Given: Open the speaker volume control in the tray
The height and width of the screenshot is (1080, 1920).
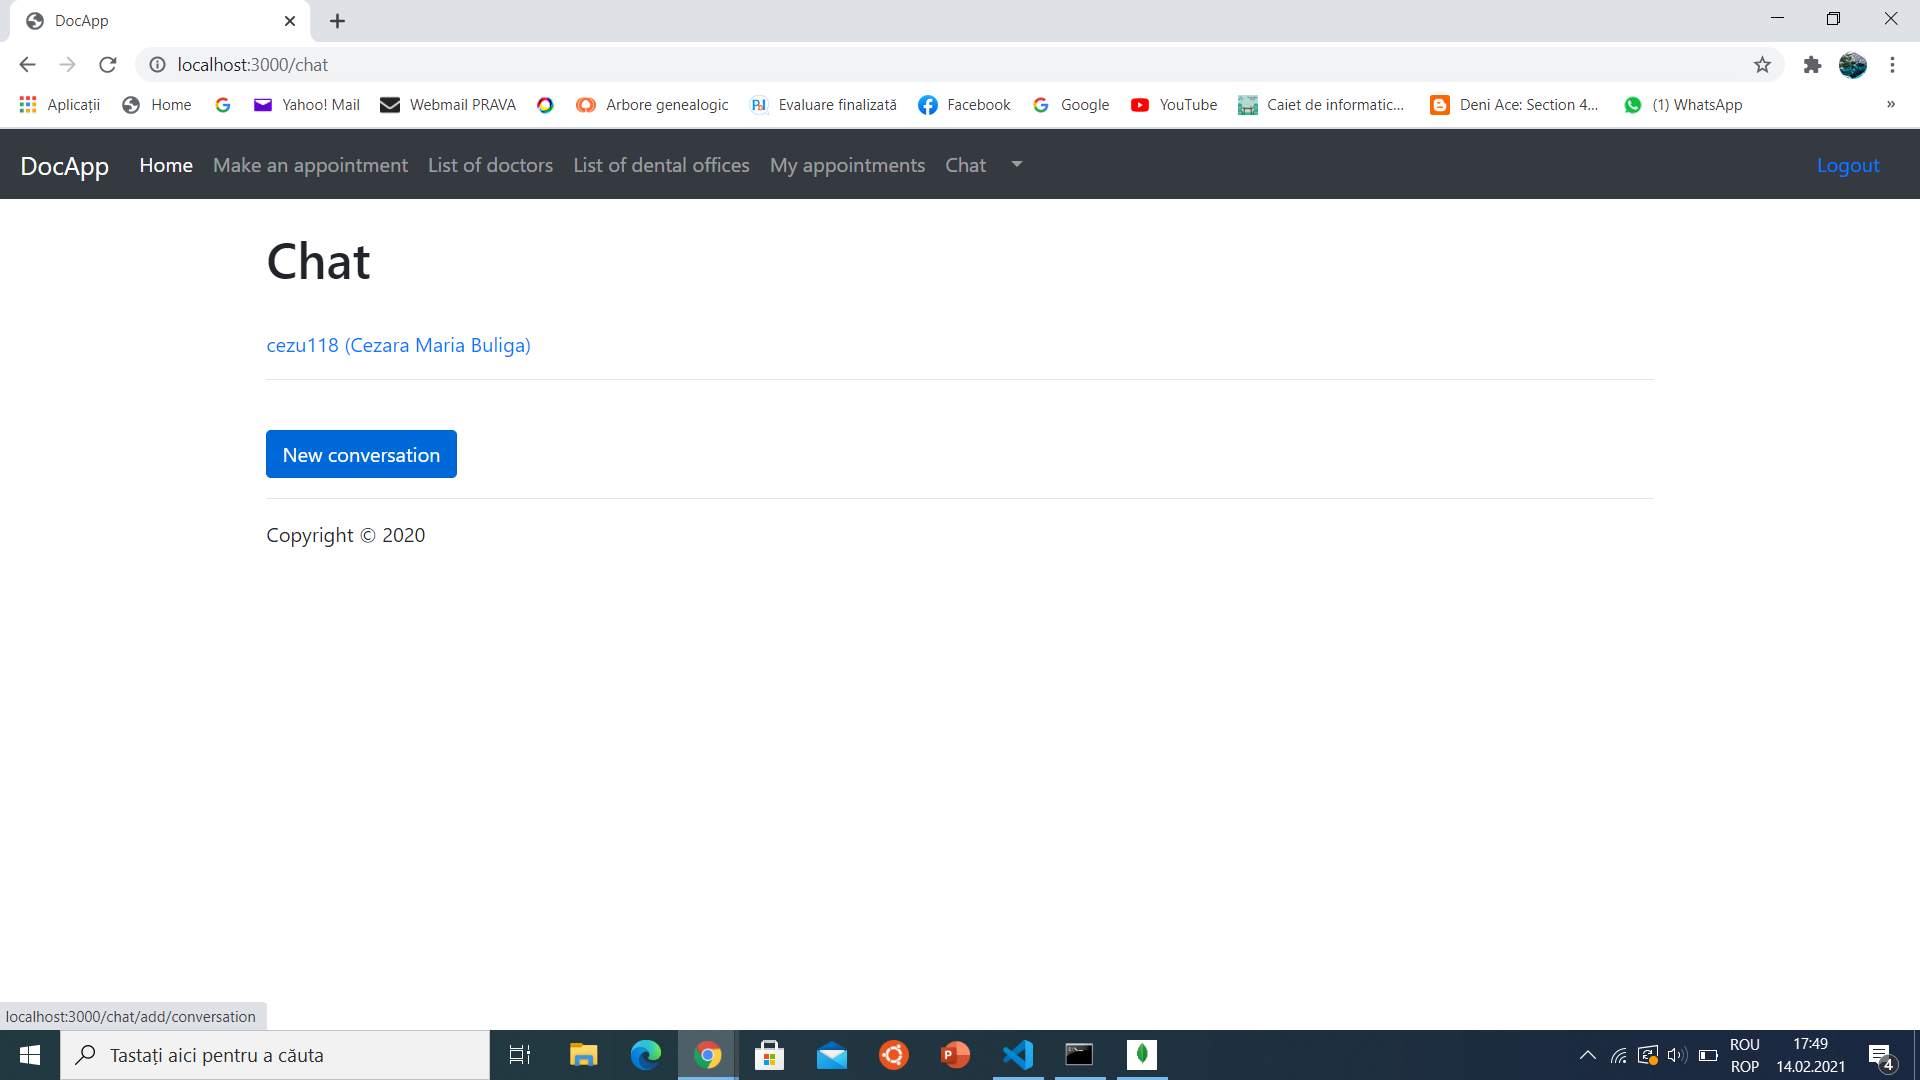Looking at the screenshot, I should point(1676,1054).
